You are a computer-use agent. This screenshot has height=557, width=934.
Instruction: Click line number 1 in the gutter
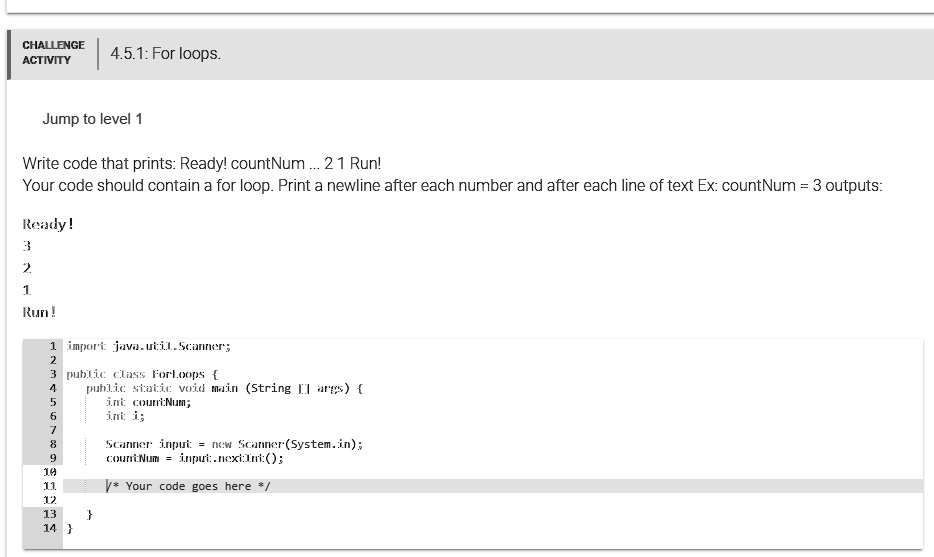click(53, 346)
